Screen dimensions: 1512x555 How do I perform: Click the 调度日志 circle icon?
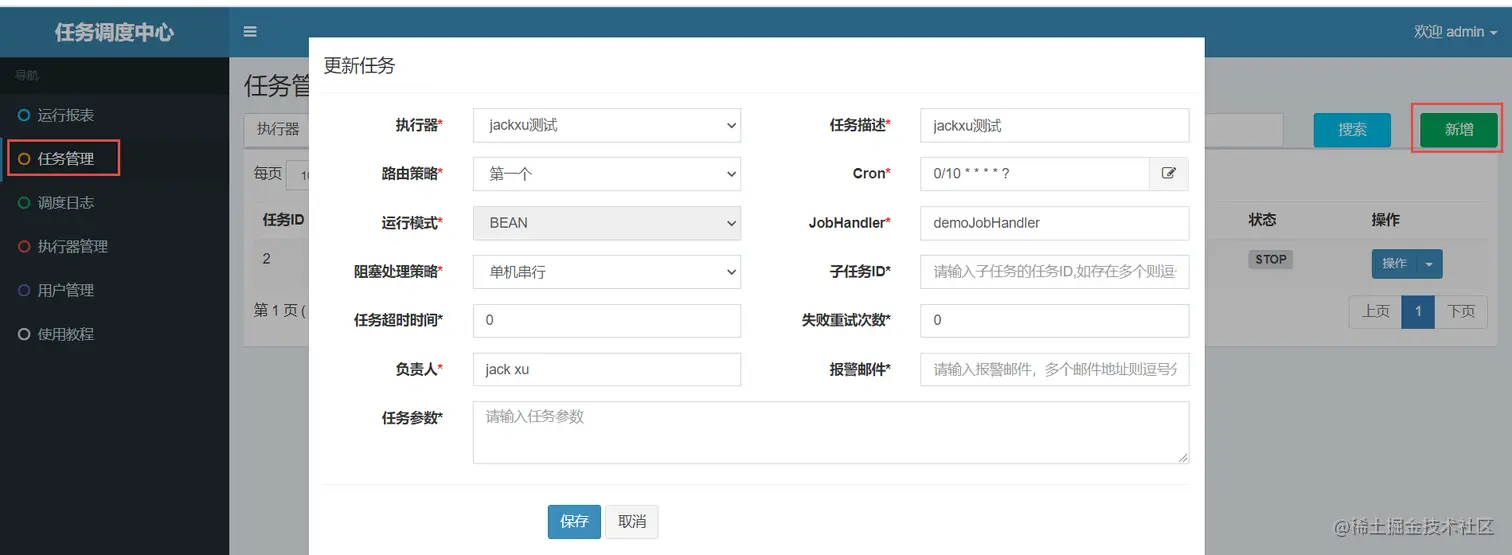24,203
